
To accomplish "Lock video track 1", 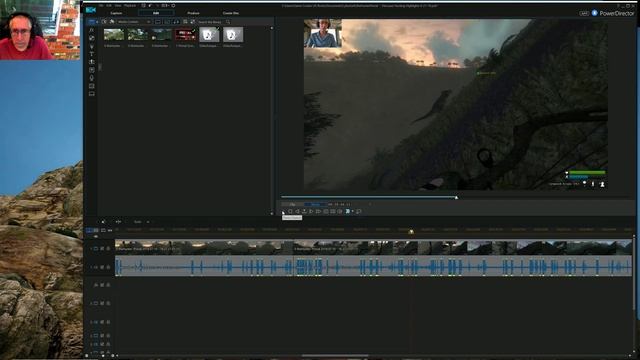I will click(x=108, y=248).
